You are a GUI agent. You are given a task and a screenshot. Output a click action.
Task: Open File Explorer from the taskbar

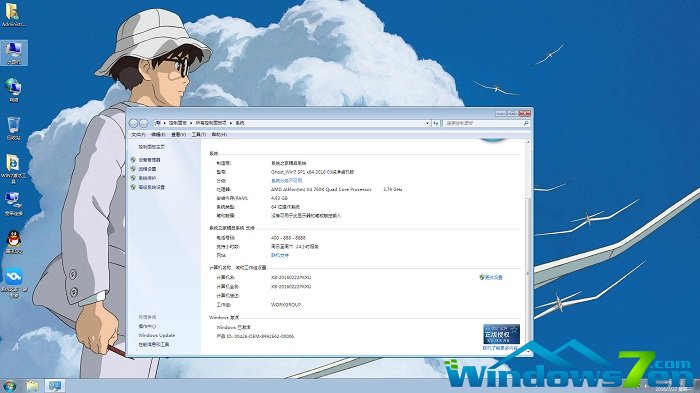click(32, 386)
